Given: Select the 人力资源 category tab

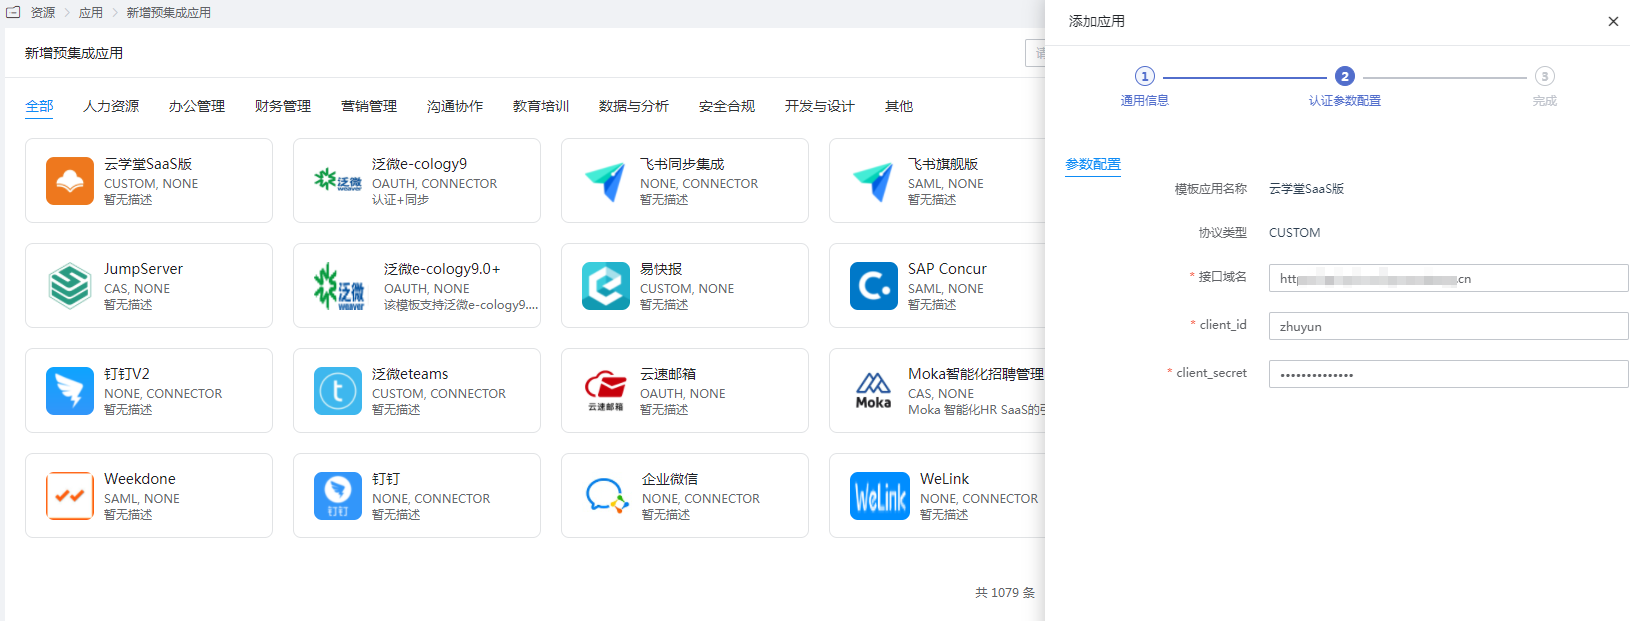Looking at the screenshot, I should pos(111,106).
